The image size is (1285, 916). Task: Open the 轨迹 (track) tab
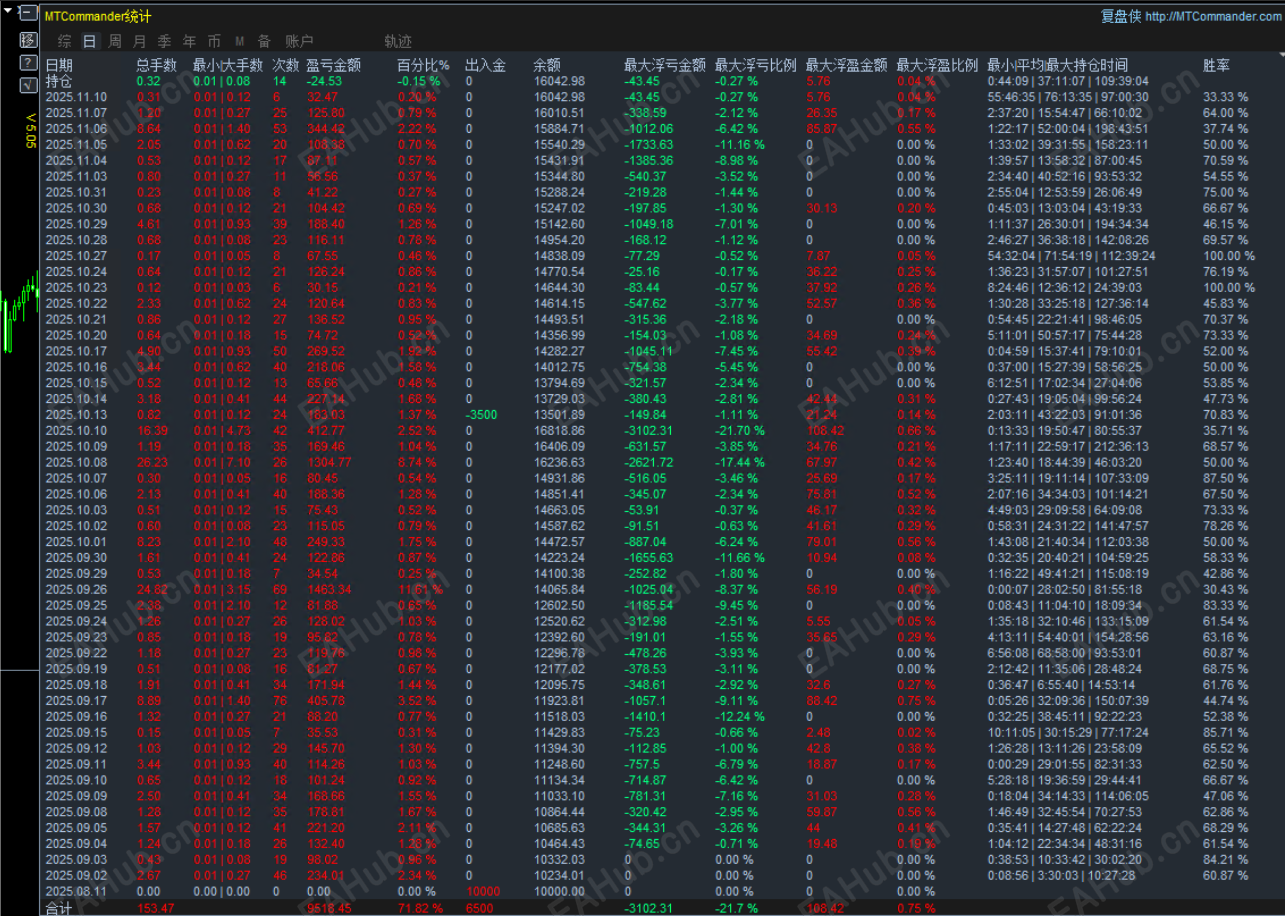point(398,41)
